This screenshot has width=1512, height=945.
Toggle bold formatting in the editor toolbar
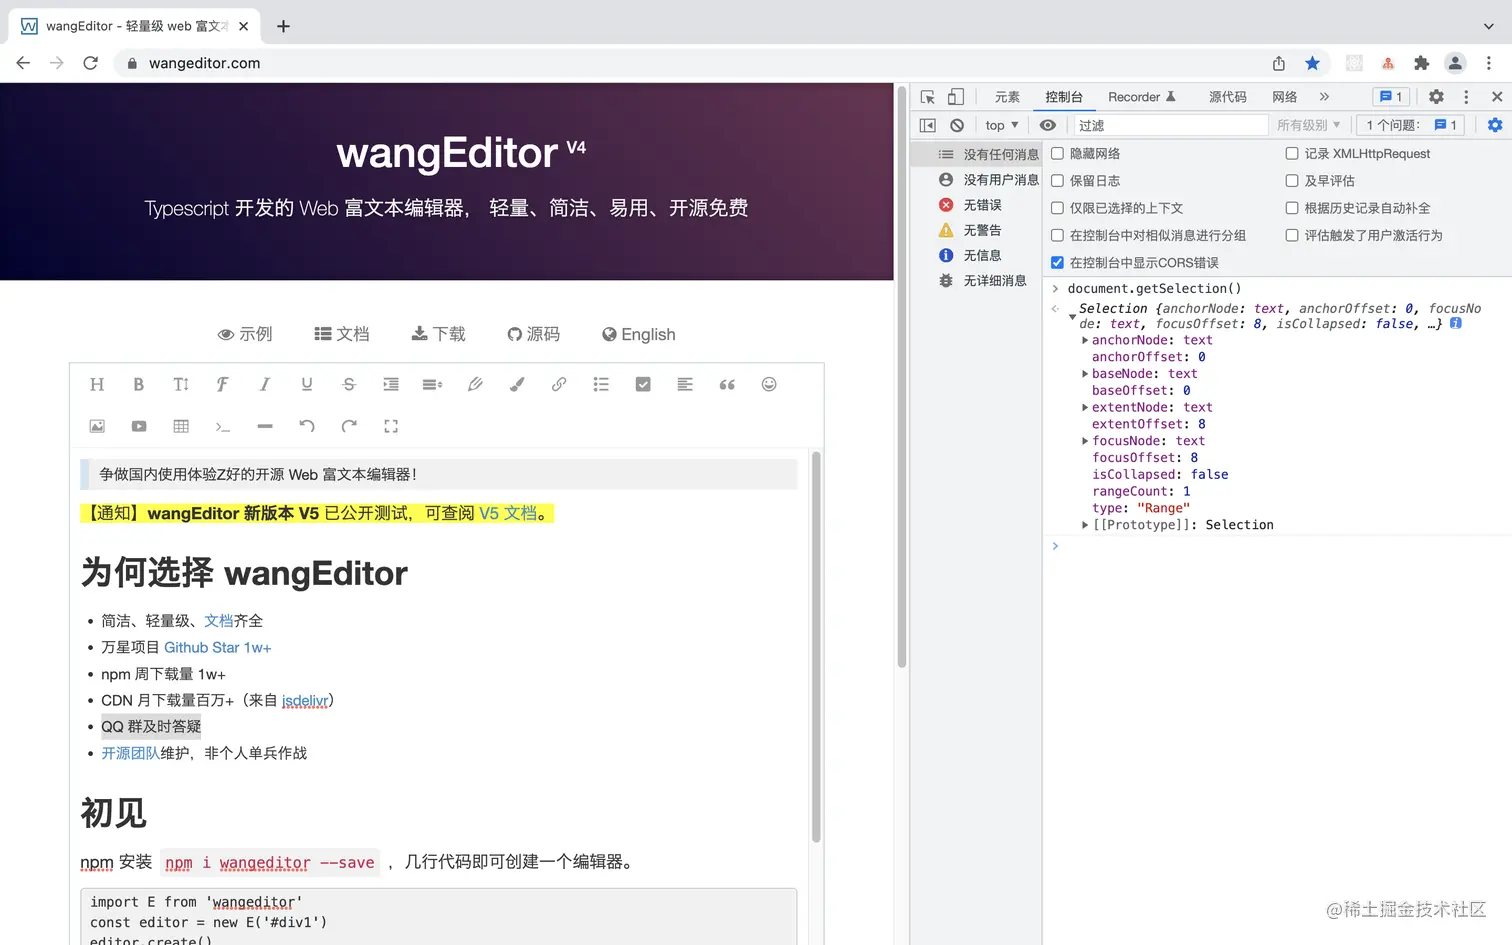point(139,384)
